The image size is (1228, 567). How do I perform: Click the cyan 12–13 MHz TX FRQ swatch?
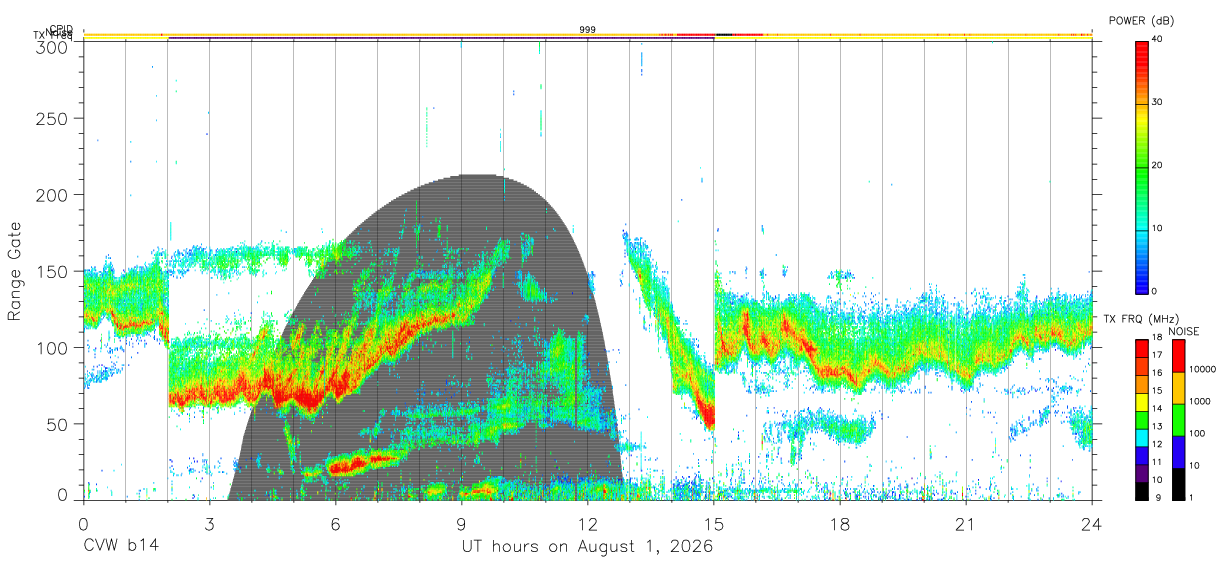coord(1141,437)
